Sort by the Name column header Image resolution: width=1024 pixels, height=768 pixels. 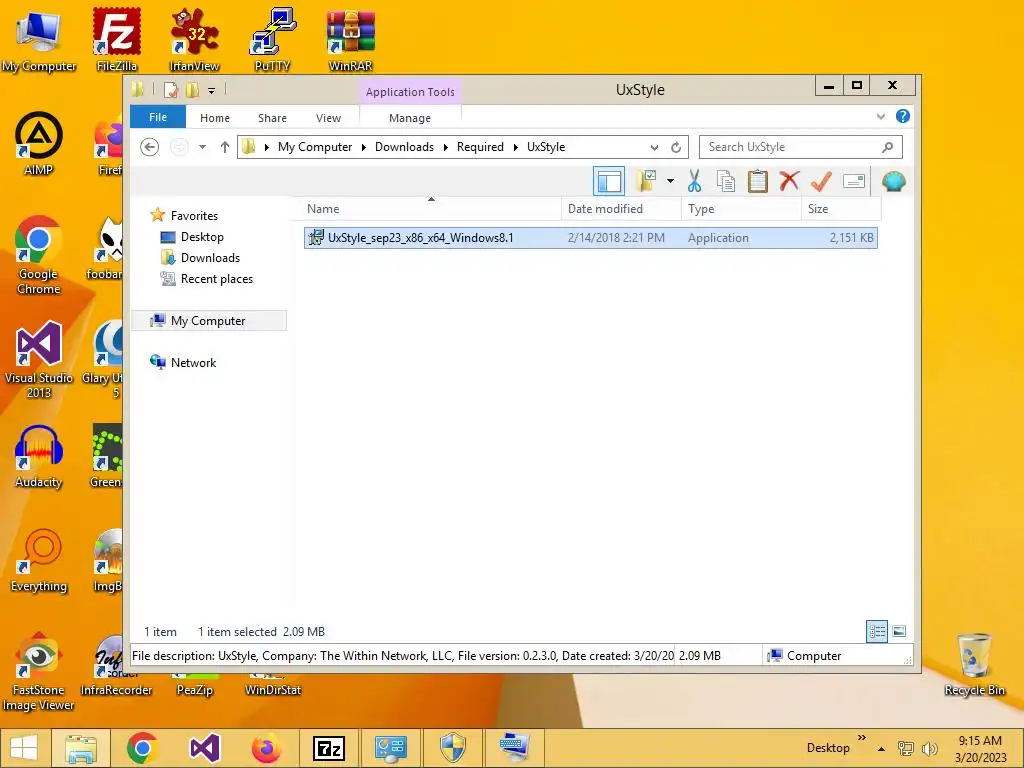(x=431, y=209)
